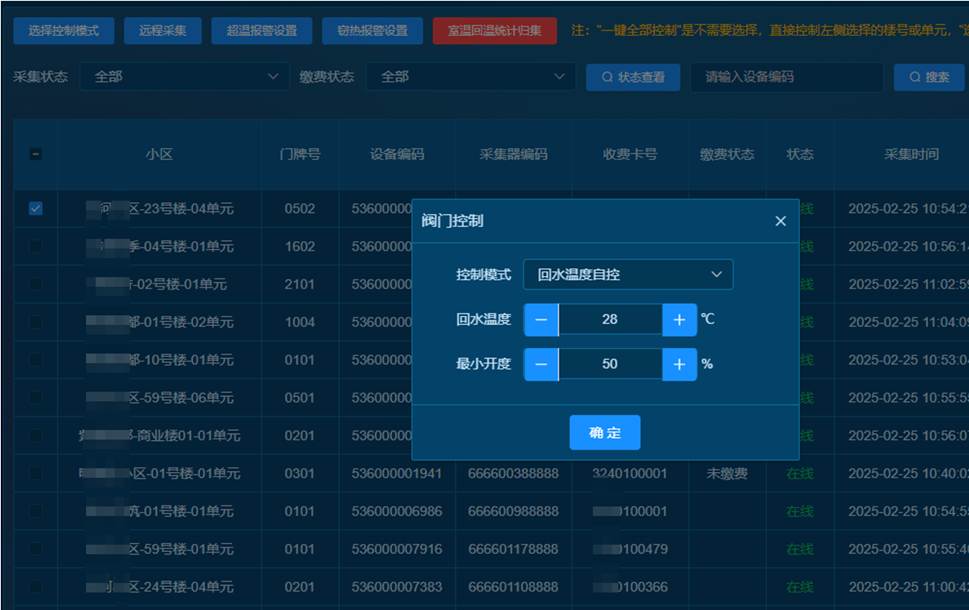This screenshot has height=610, width=969.
Task: Expand the 缴费状态 filter dropdown
Action: click(470, 77)
